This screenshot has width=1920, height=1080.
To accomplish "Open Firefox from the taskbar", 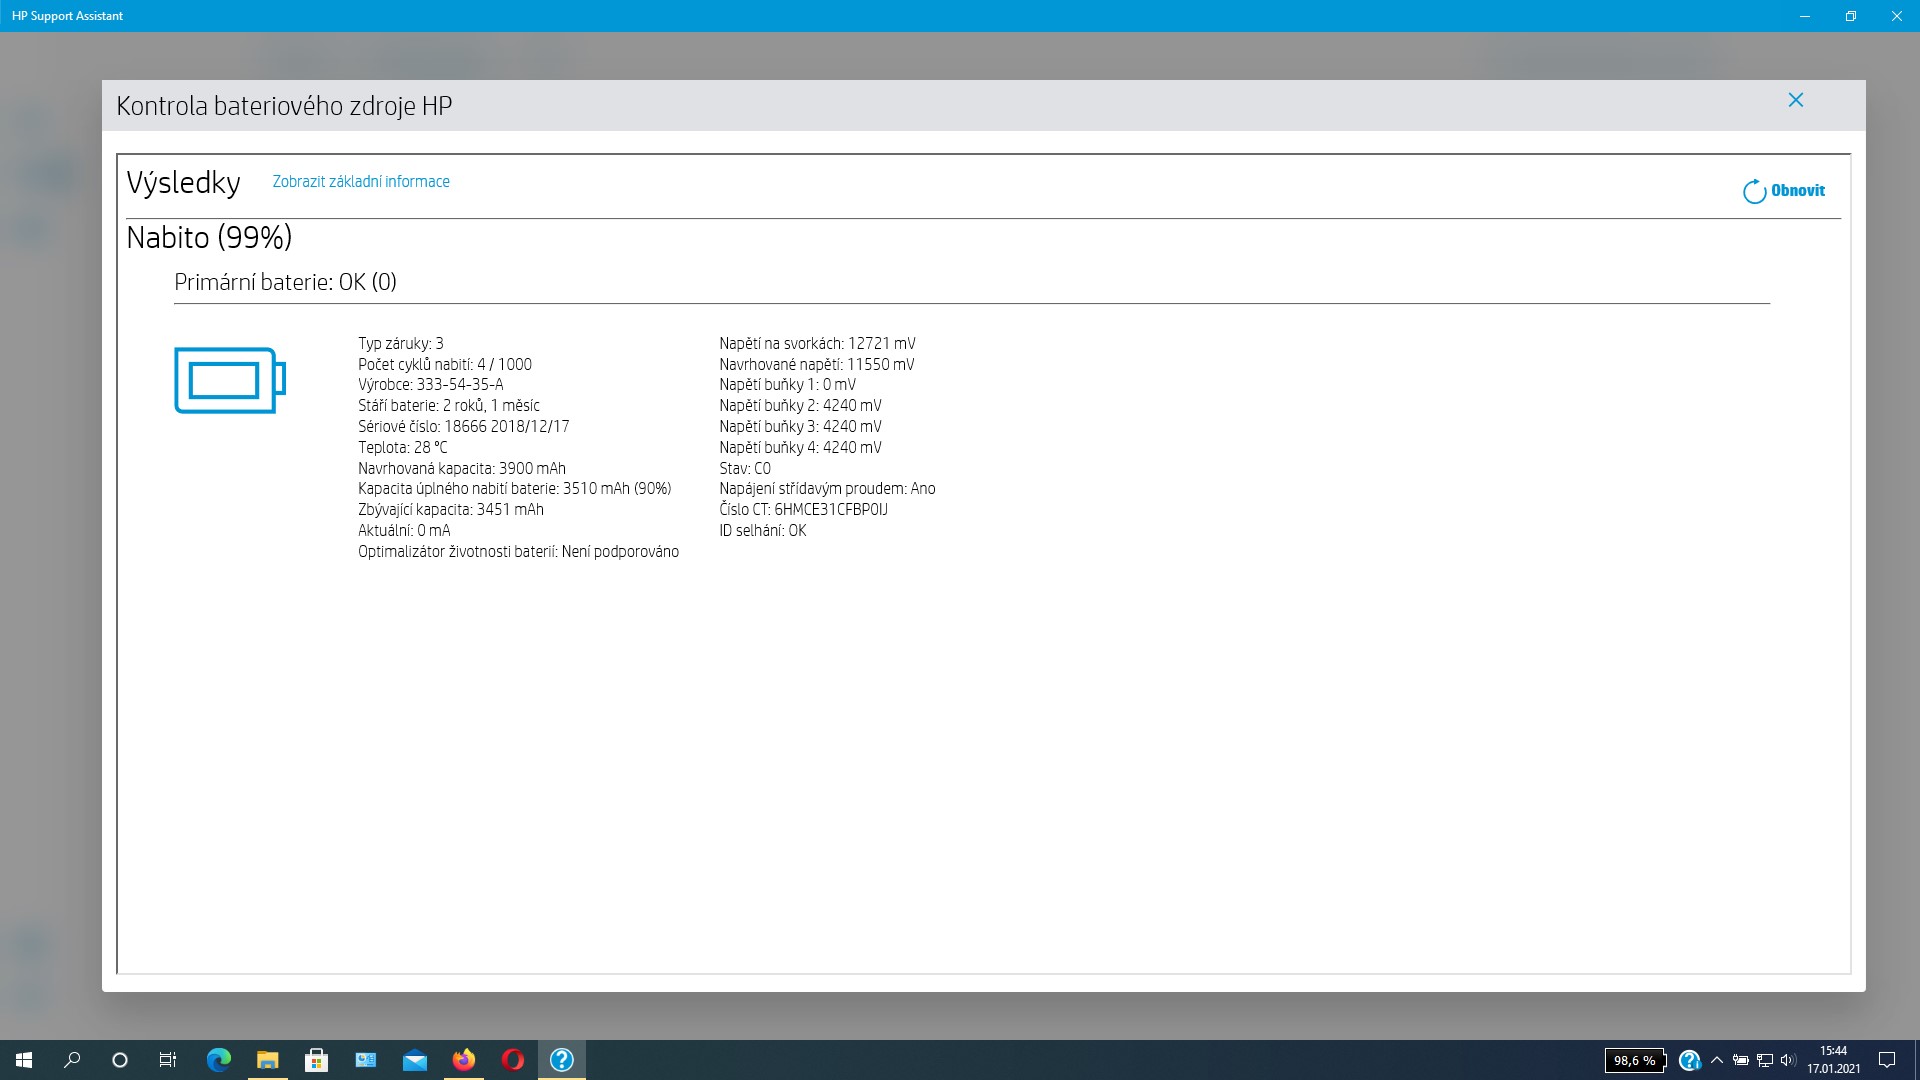I will 463,1060.
